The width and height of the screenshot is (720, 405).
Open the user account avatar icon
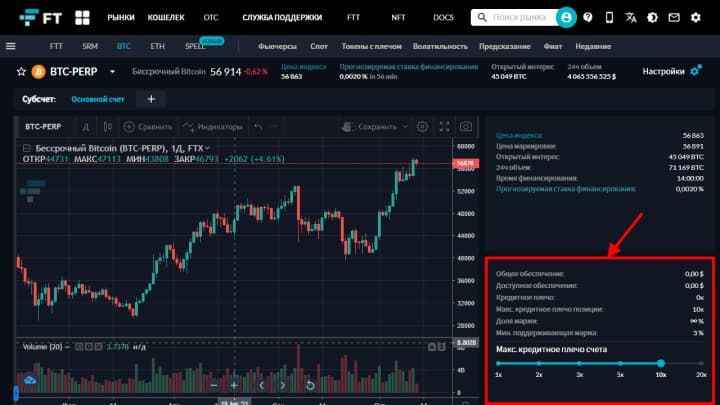click(x=566, y=17)
